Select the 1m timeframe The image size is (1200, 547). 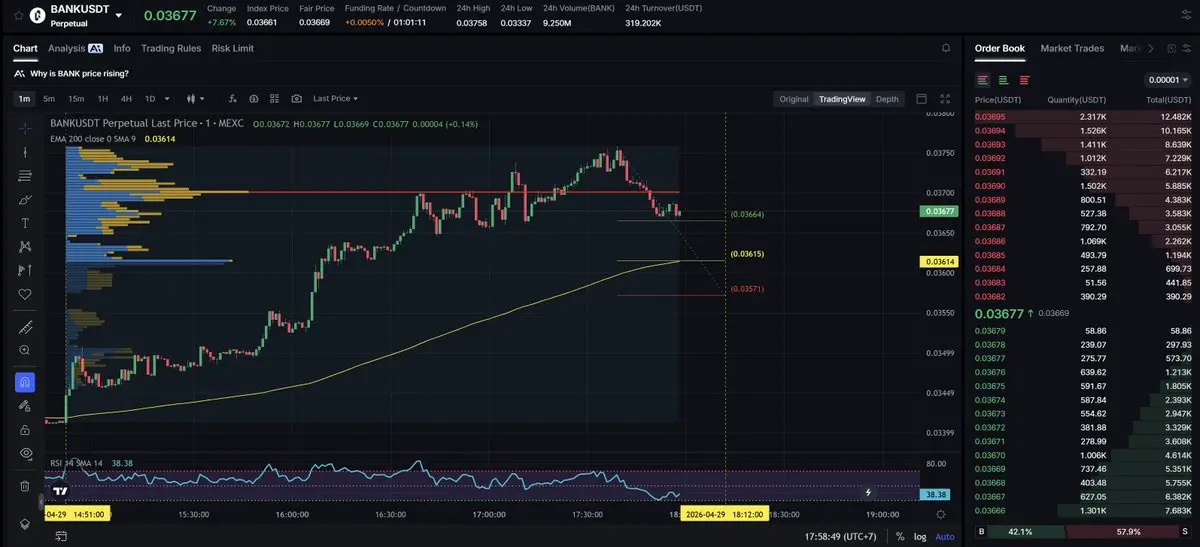[25, 99]
